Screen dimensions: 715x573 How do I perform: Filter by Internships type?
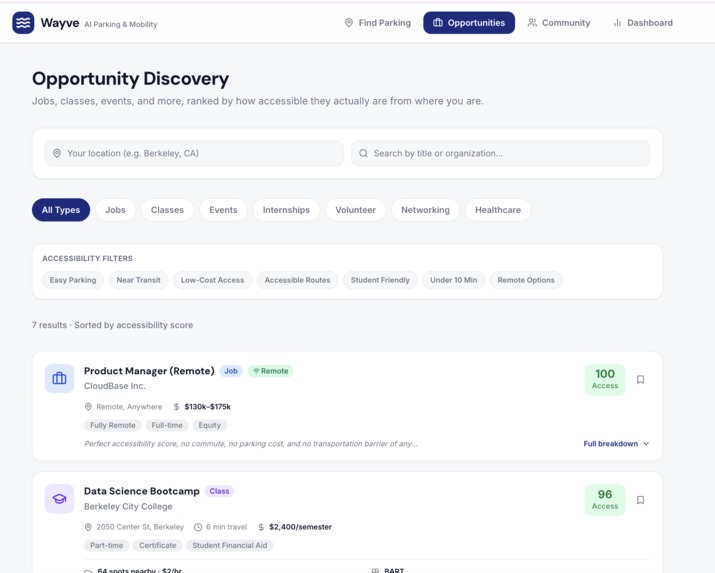click(286, 210)
